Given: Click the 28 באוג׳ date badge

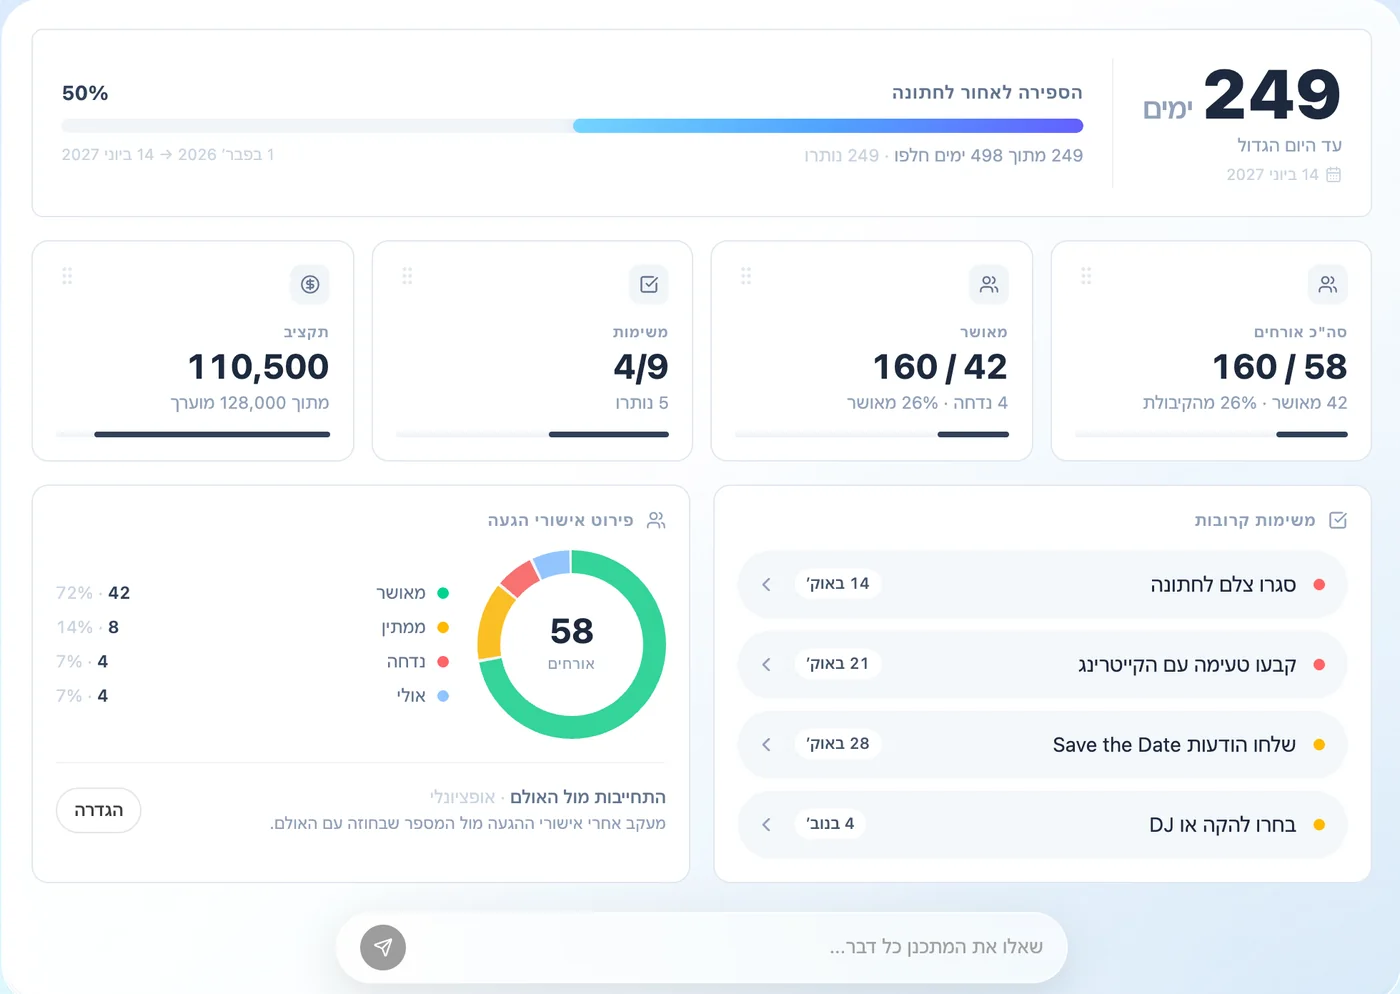Looking at the screenshot, I should (838, 743).
